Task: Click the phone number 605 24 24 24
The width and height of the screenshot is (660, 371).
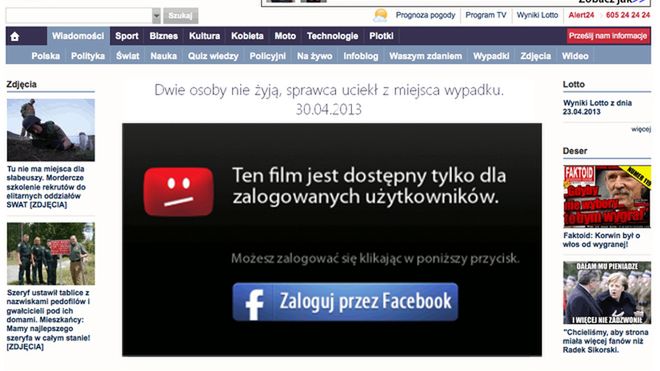Action: [628, 15]
